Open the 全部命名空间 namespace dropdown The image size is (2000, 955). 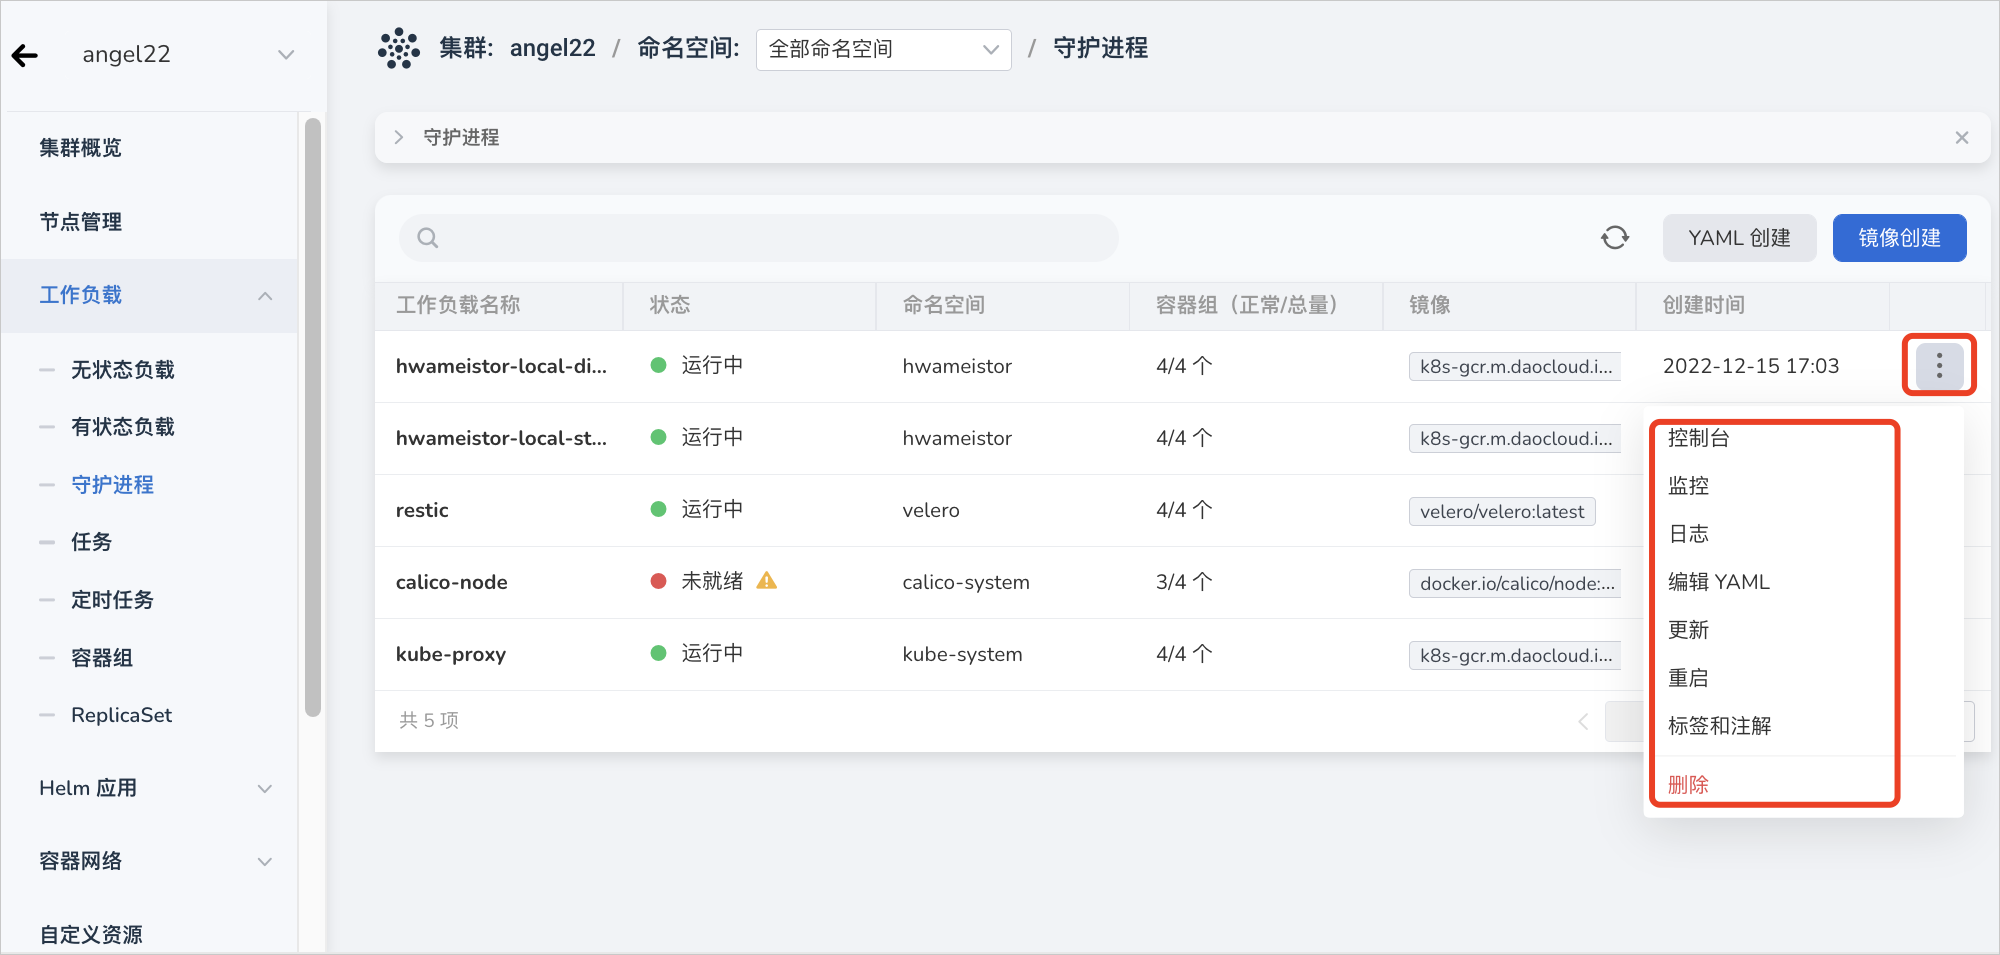883,49
